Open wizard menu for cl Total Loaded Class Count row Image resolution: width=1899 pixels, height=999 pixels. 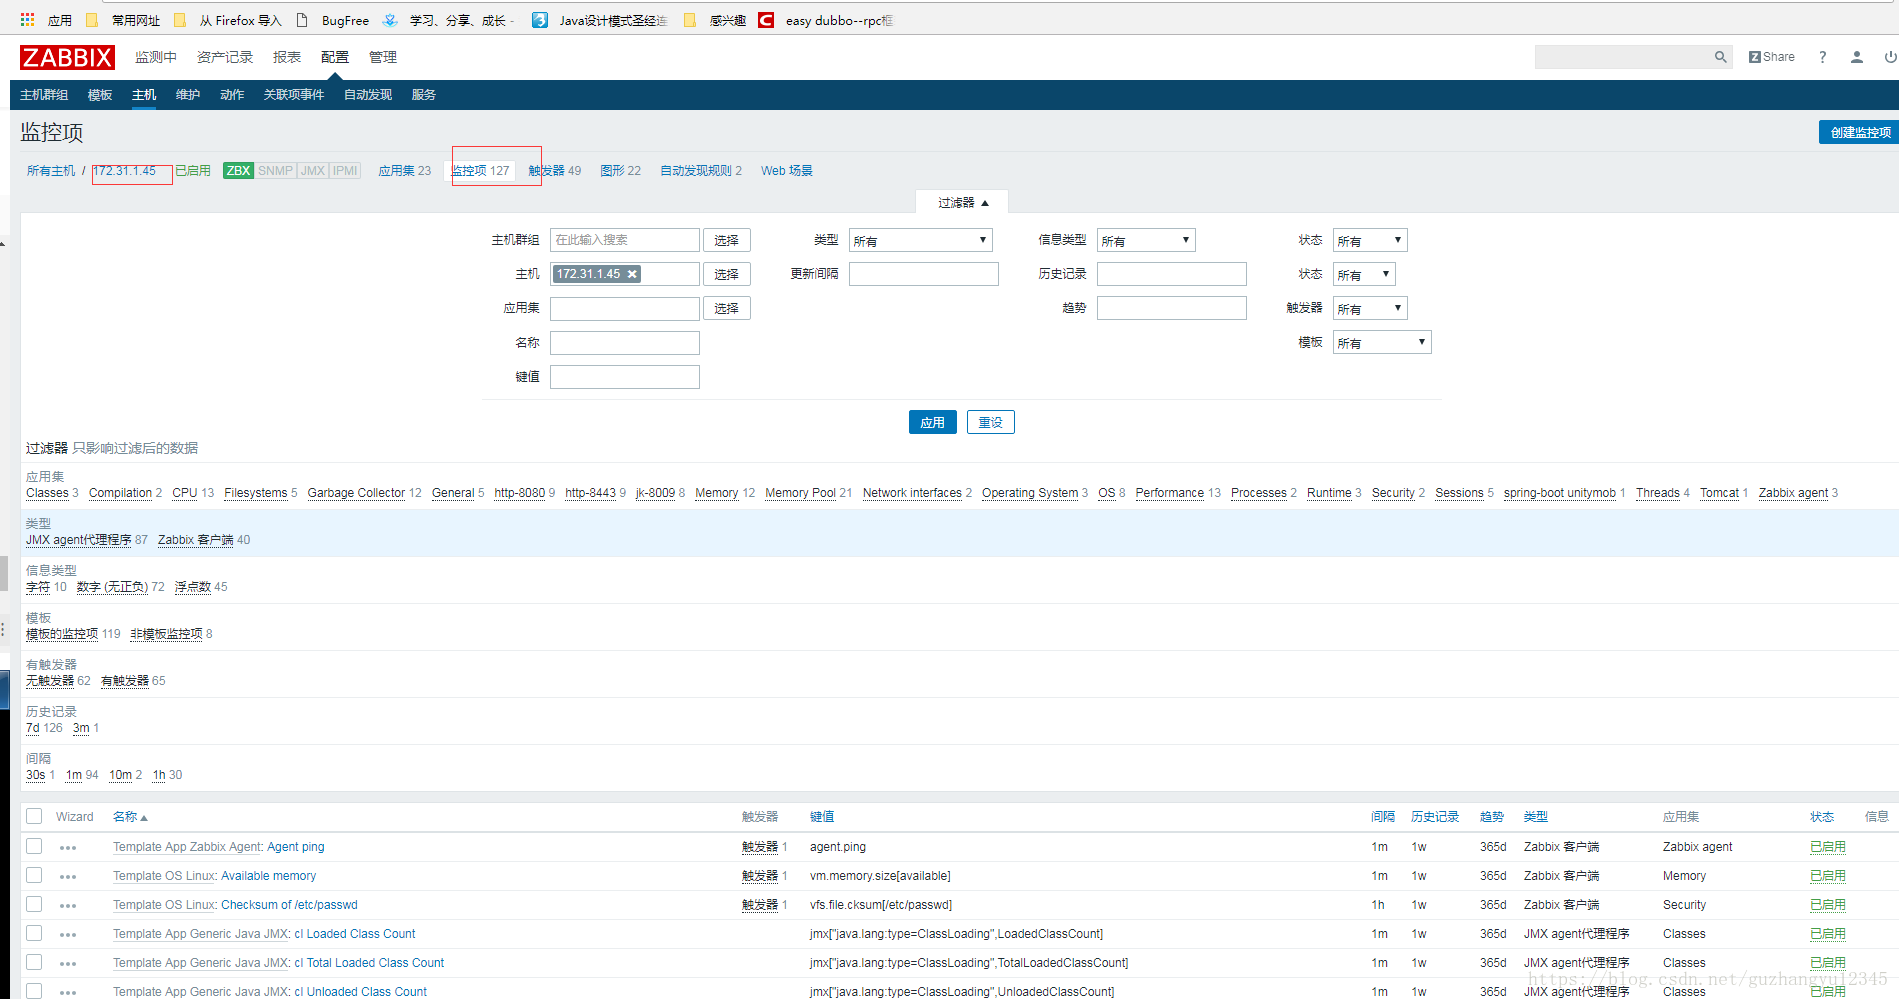68,964
